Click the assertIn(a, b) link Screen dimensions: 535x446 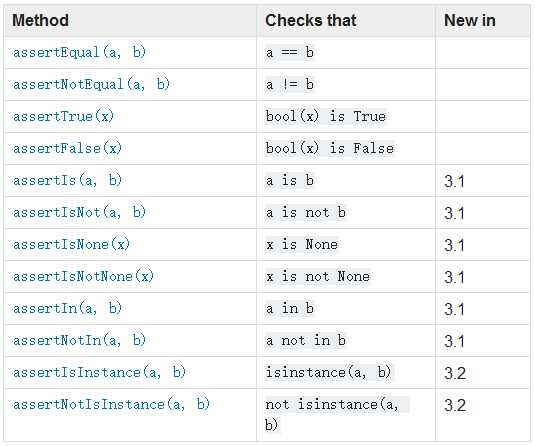tap(68, 308)
